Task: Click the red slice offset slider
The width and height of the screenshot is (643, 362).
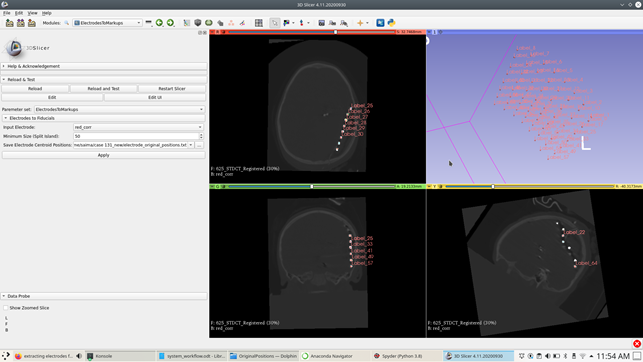Action: [312, 32]
